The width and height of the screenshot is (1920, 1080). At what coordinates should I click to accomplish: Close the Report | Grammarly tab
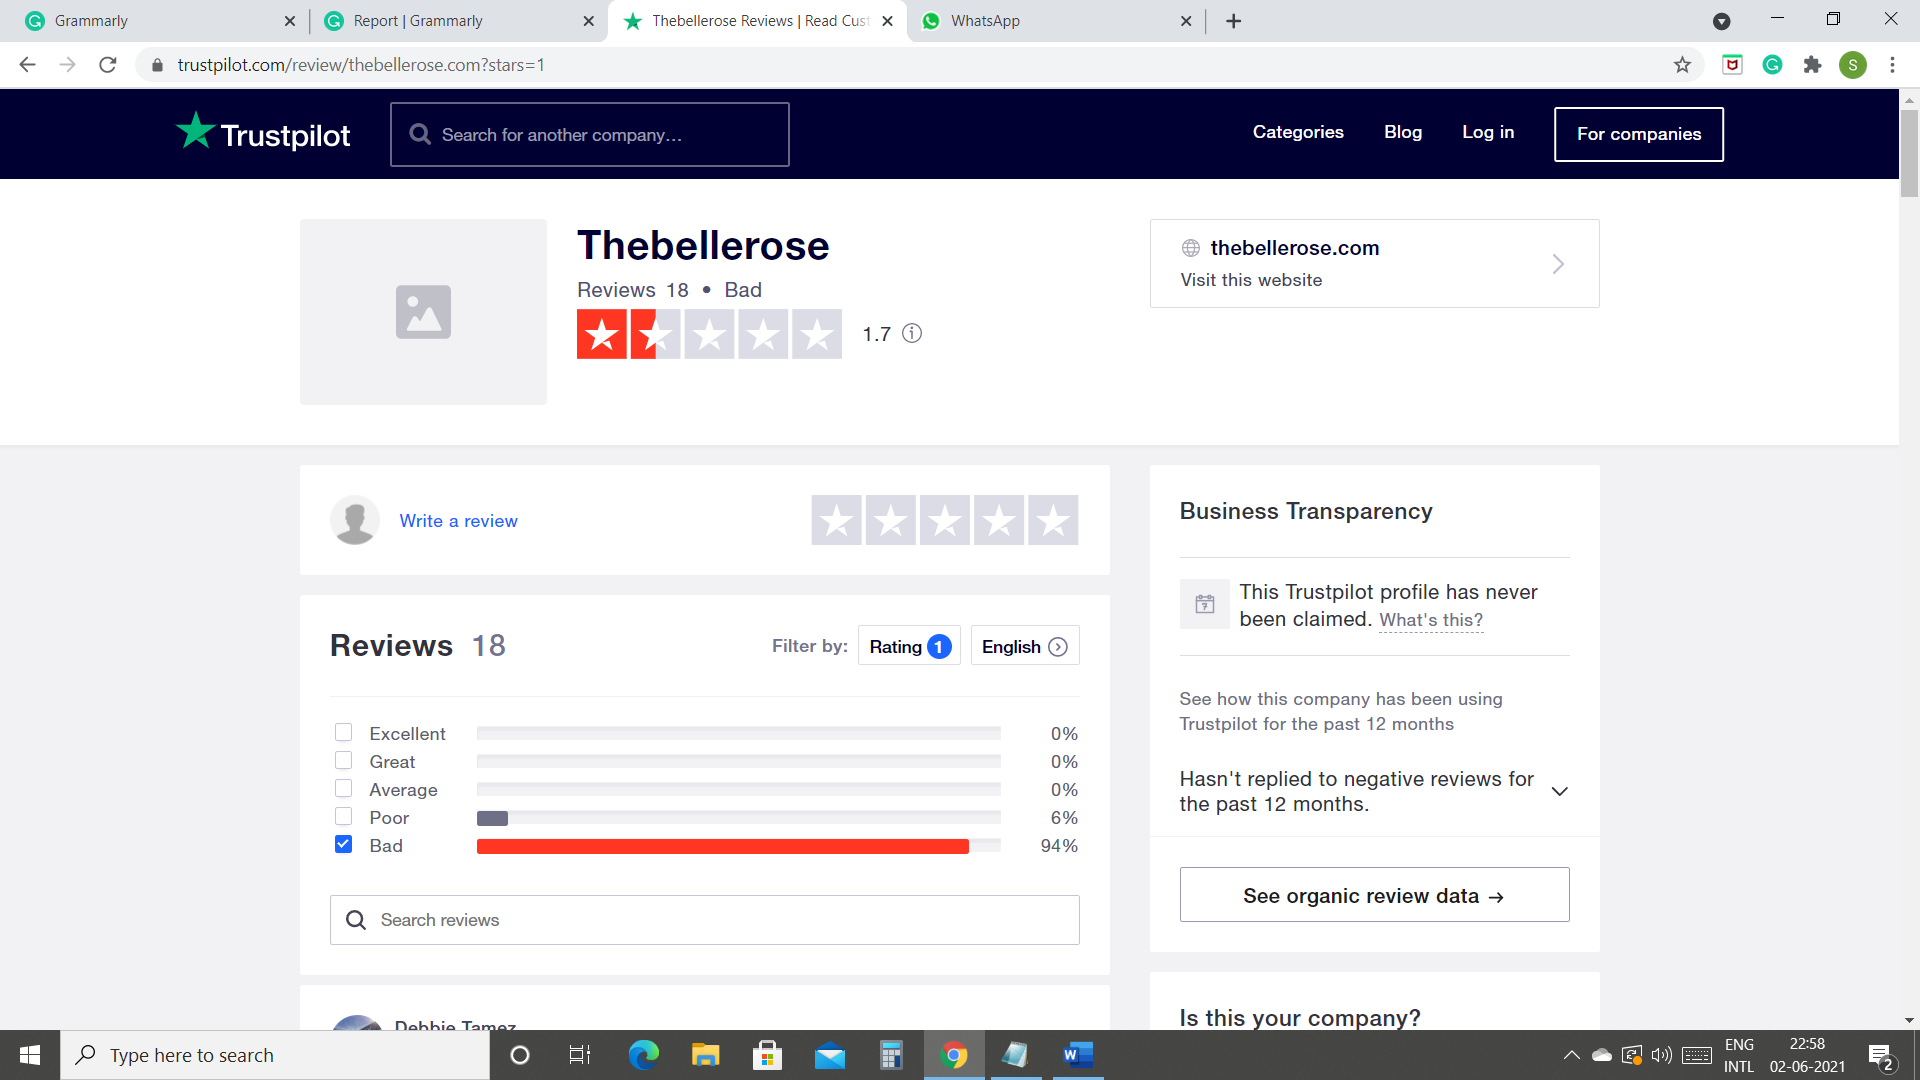(588, 21)
